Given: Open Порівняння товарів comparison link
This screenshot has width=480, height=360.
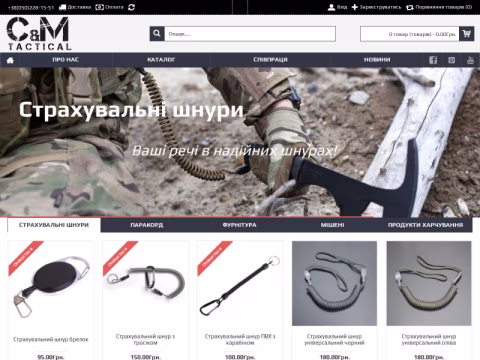Looking at the screenshot, I should click(439, 7).
